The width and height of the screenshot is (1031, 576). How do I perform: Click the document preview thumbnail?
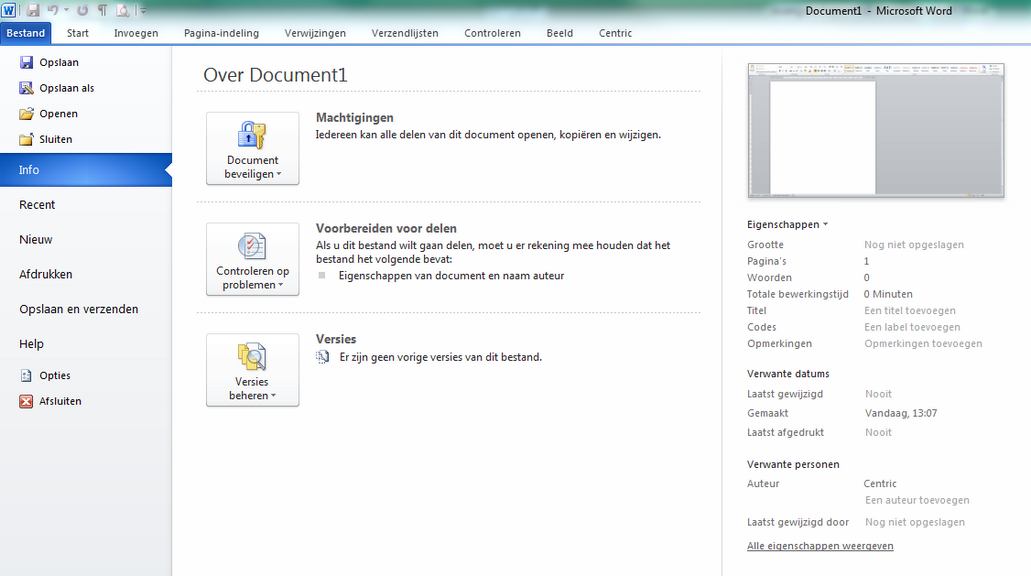pos(876,130)
